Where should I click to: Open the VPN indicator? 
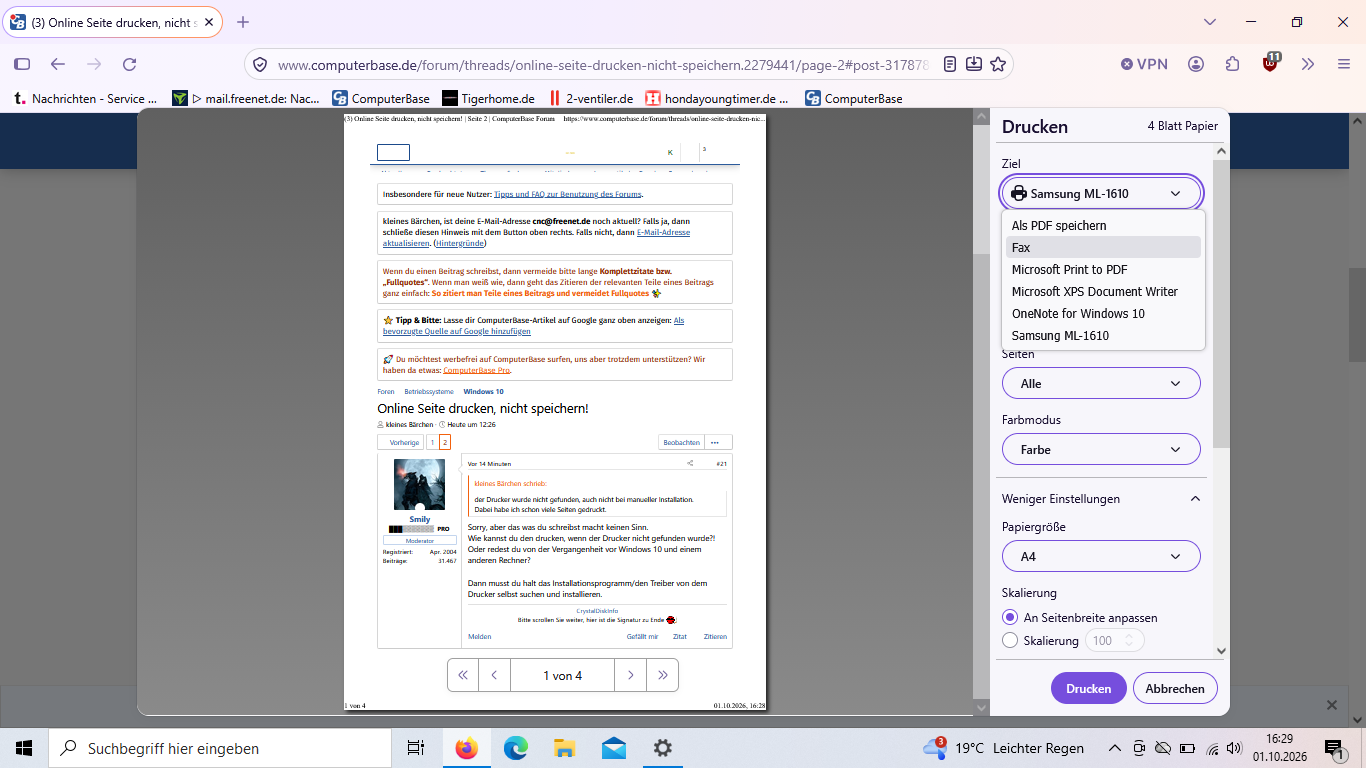pos(1144,64)
